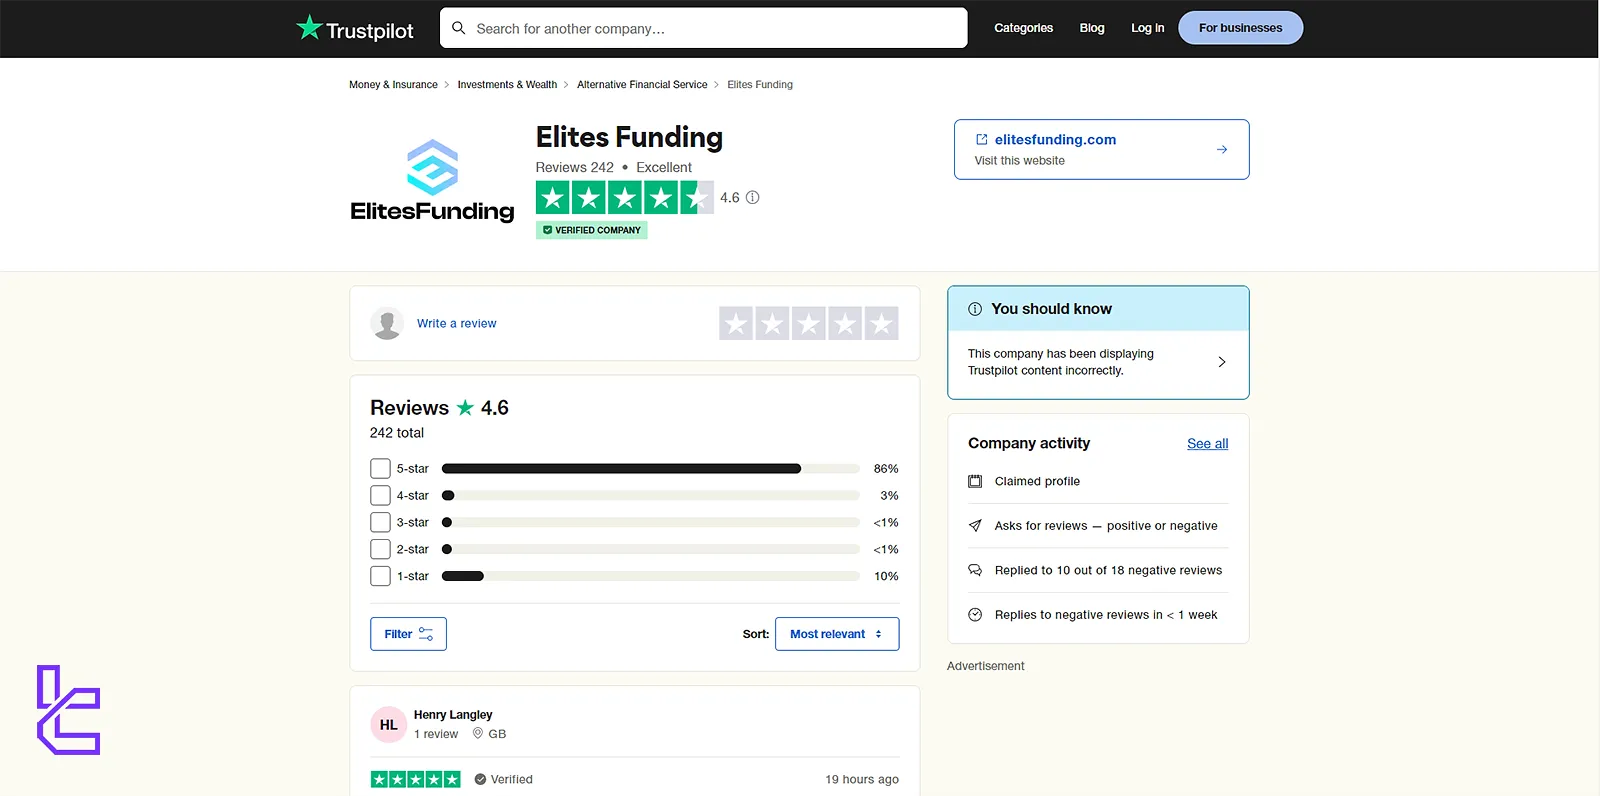Image resolution: width=1600 pixels, height=796 pixels.
Task: Tick the 5-star filter checkbox
Action: [380, 468]
